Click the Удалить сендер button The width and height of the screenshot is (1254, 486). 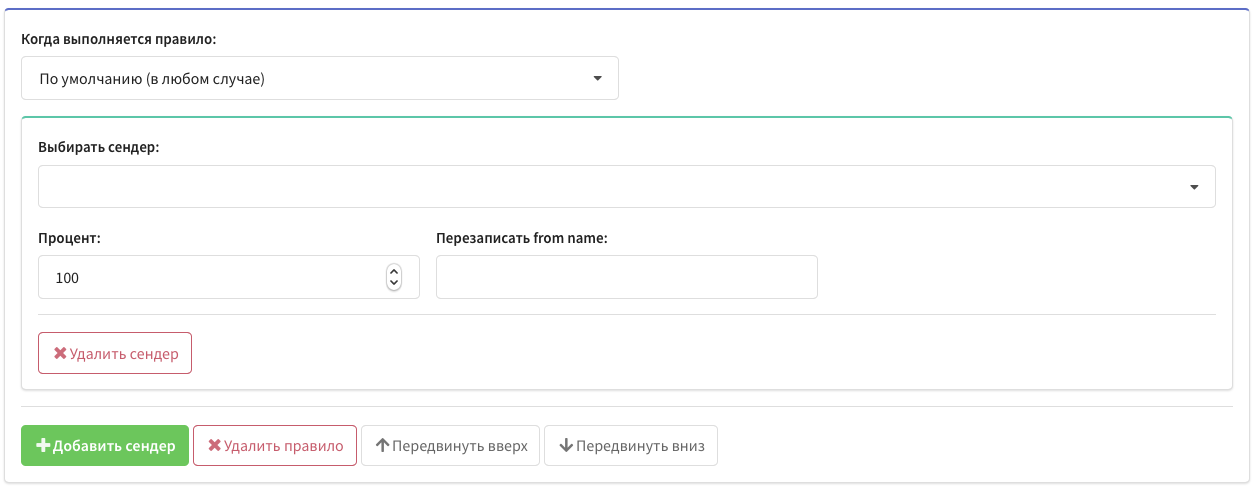(x=115, y=354)
